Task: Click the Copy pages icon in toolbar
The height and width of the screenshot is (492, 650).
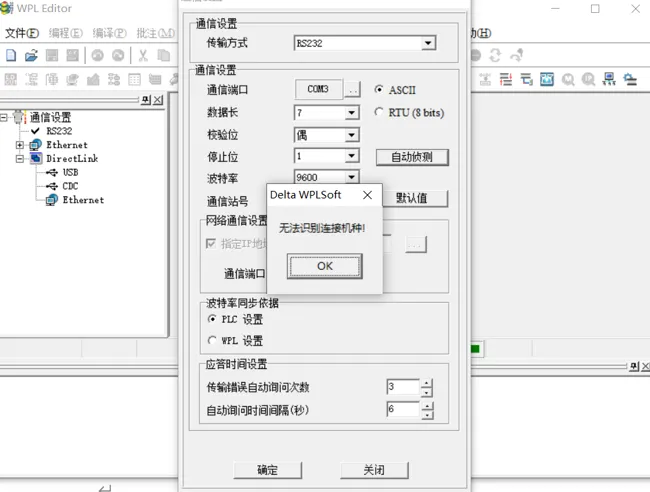Action: pyautogui.click(x=164, y=55)
